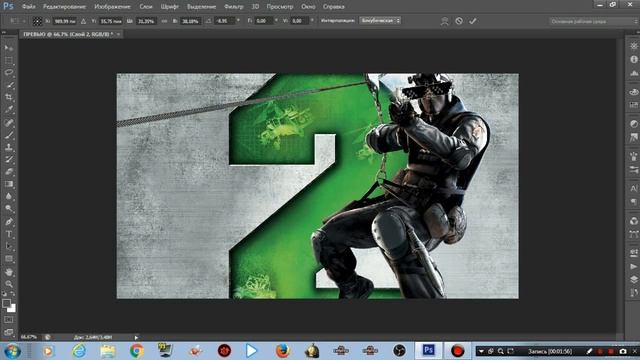Toggle the maintain aspect ratio link icon
640x360 pixels.
coord(164,21)
